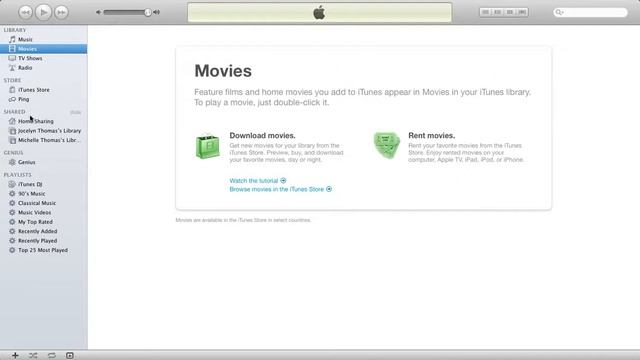Click the Genius atom icon
Viewport: 640px width, 360px height.
point(12,162)
